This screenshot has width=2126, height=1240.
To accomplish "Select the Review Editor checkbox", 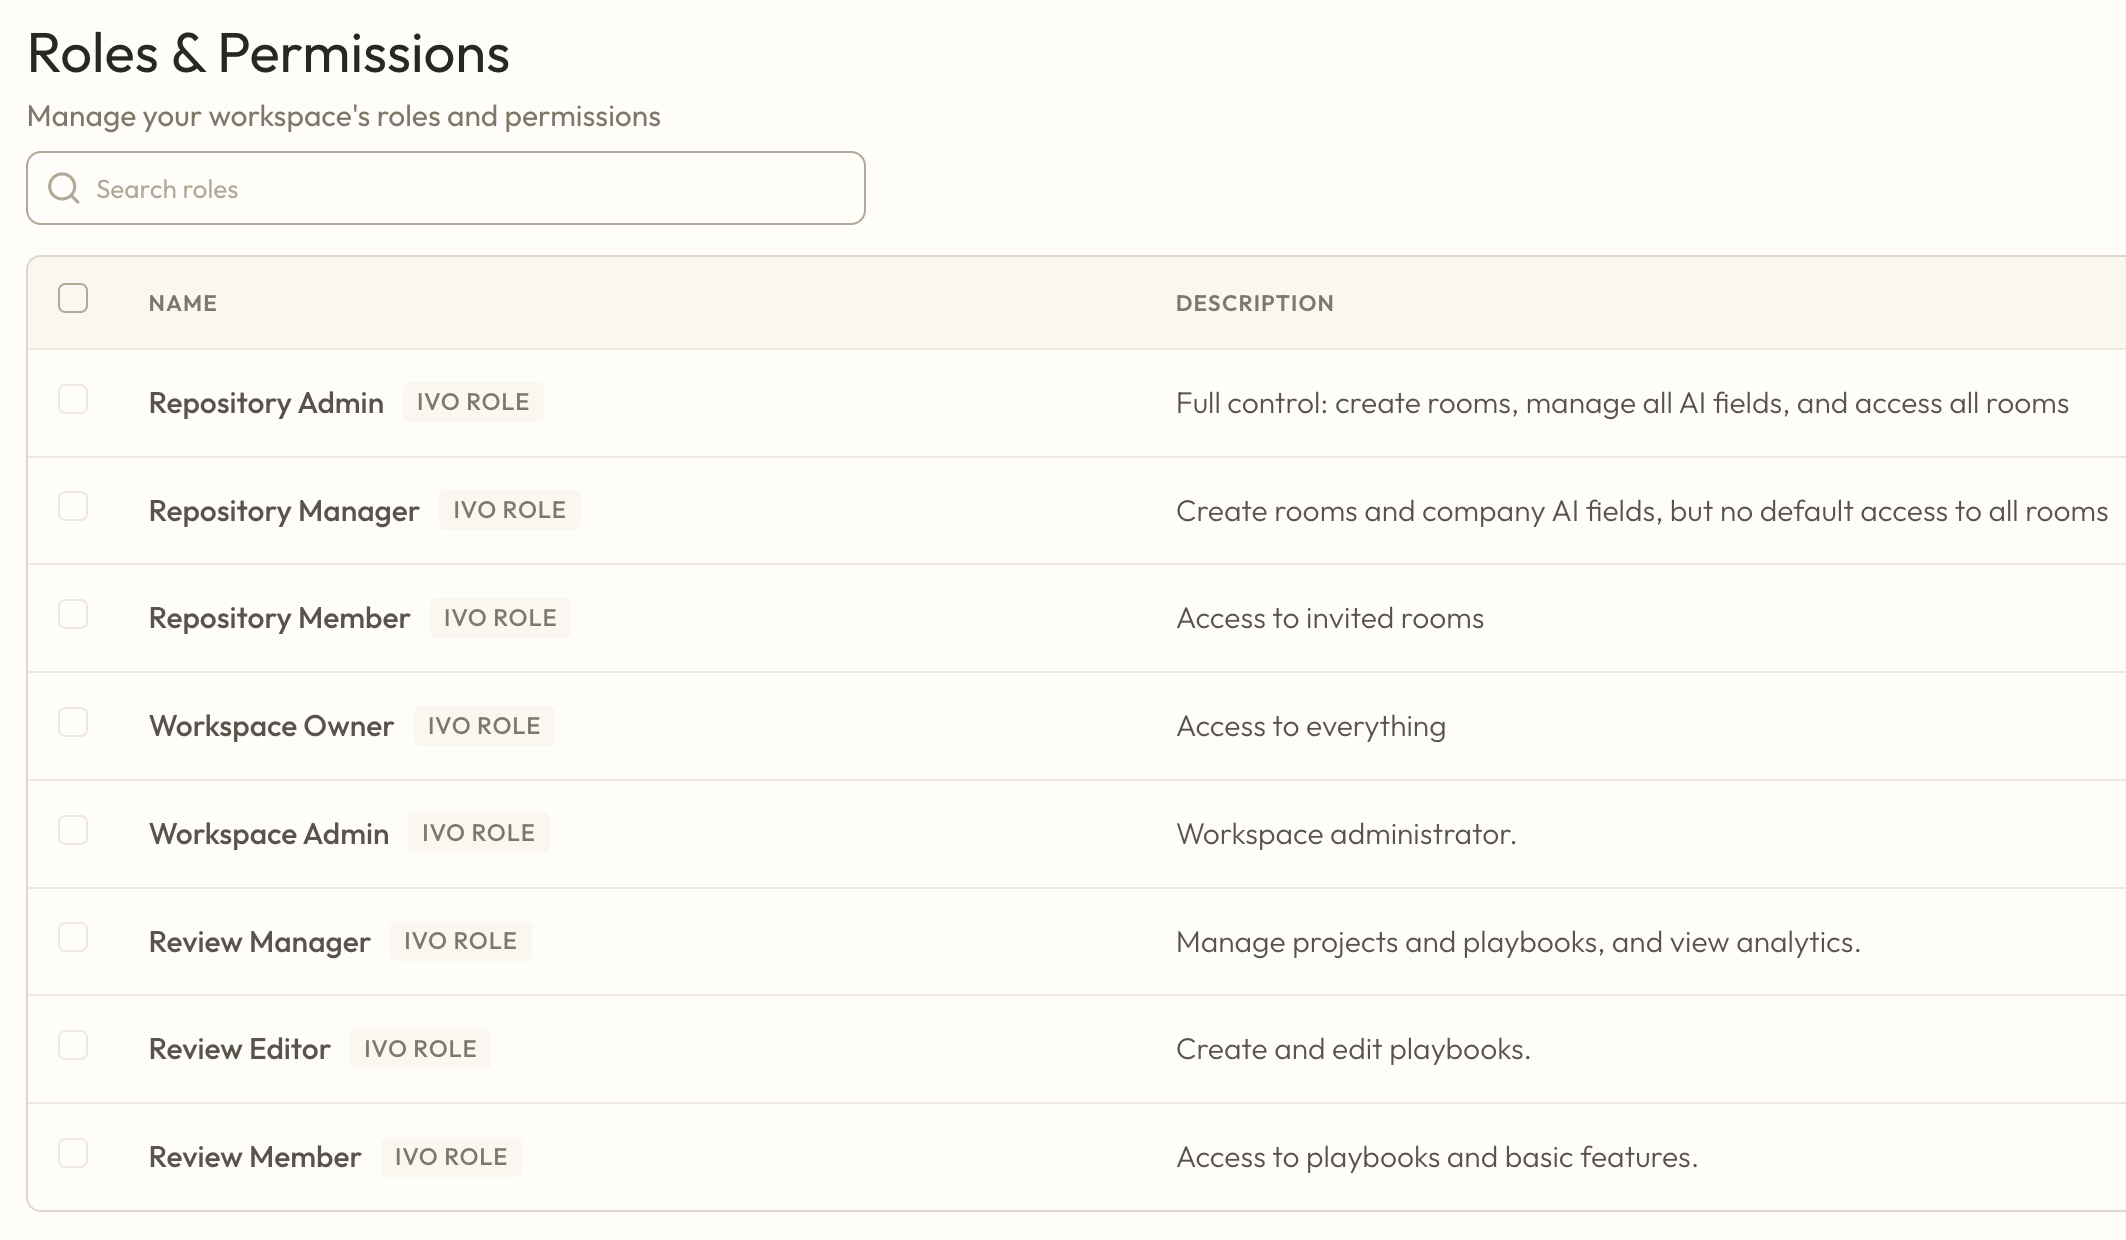I will [x=73, y=1045].
